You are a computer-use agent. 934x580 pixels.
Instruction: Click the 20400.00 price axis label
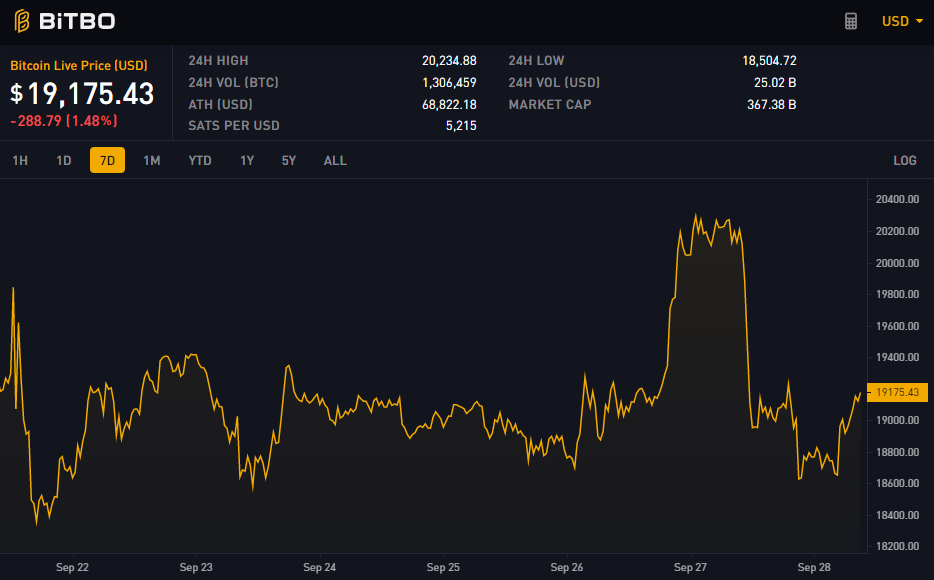pos(897,199)
